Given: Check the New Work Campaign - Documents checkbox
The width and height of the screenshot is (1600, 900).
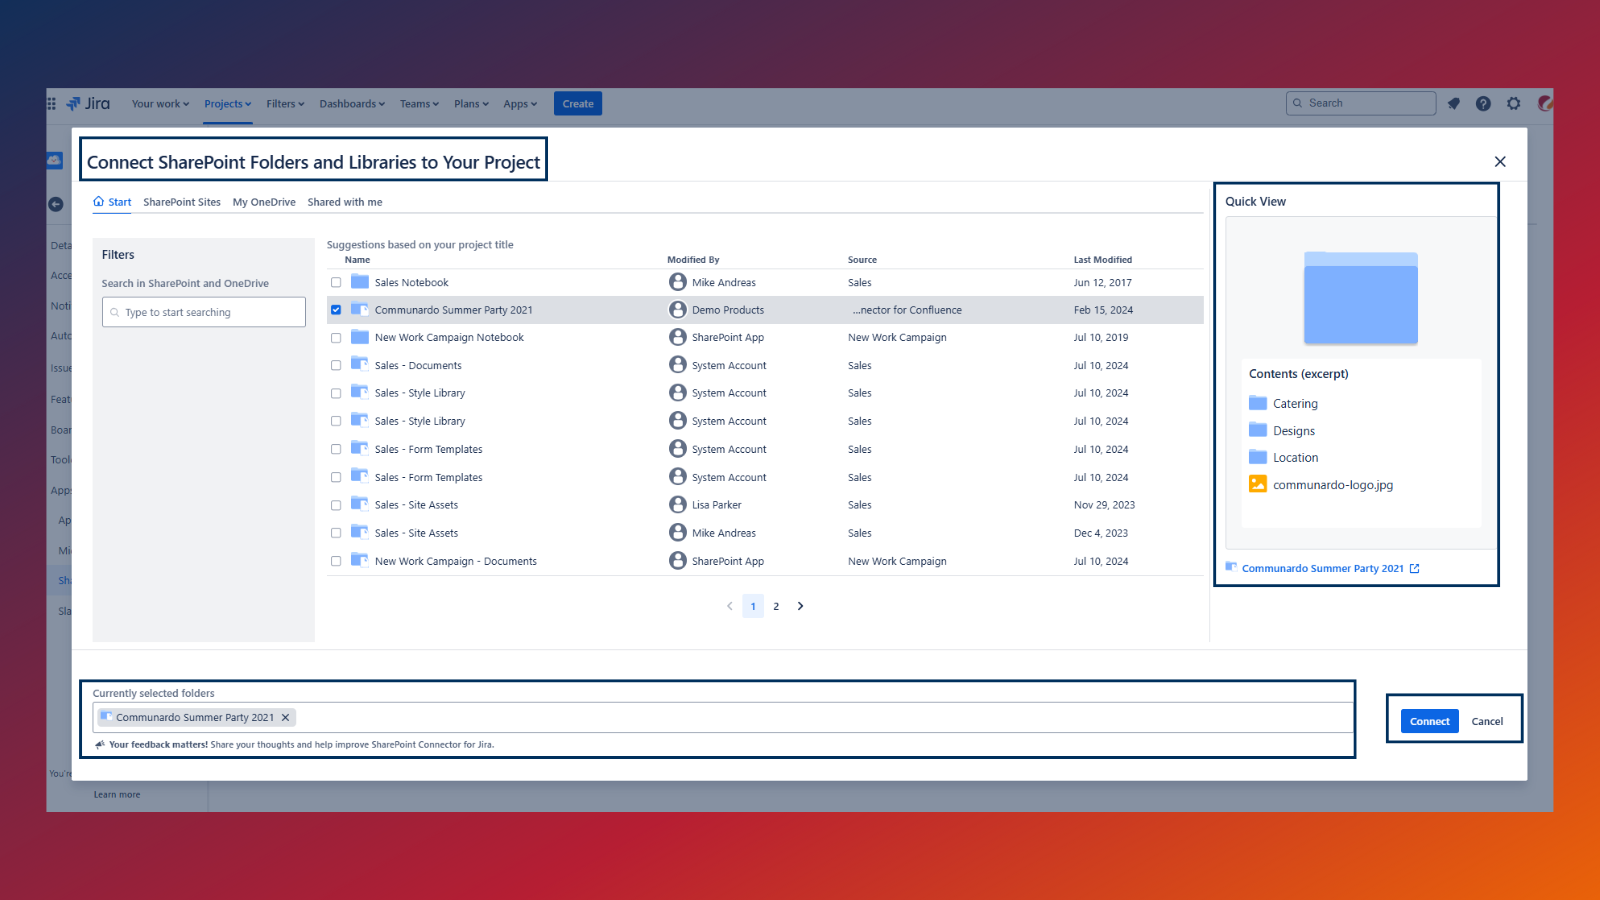Looking at the screenshot, I should 336,561.
